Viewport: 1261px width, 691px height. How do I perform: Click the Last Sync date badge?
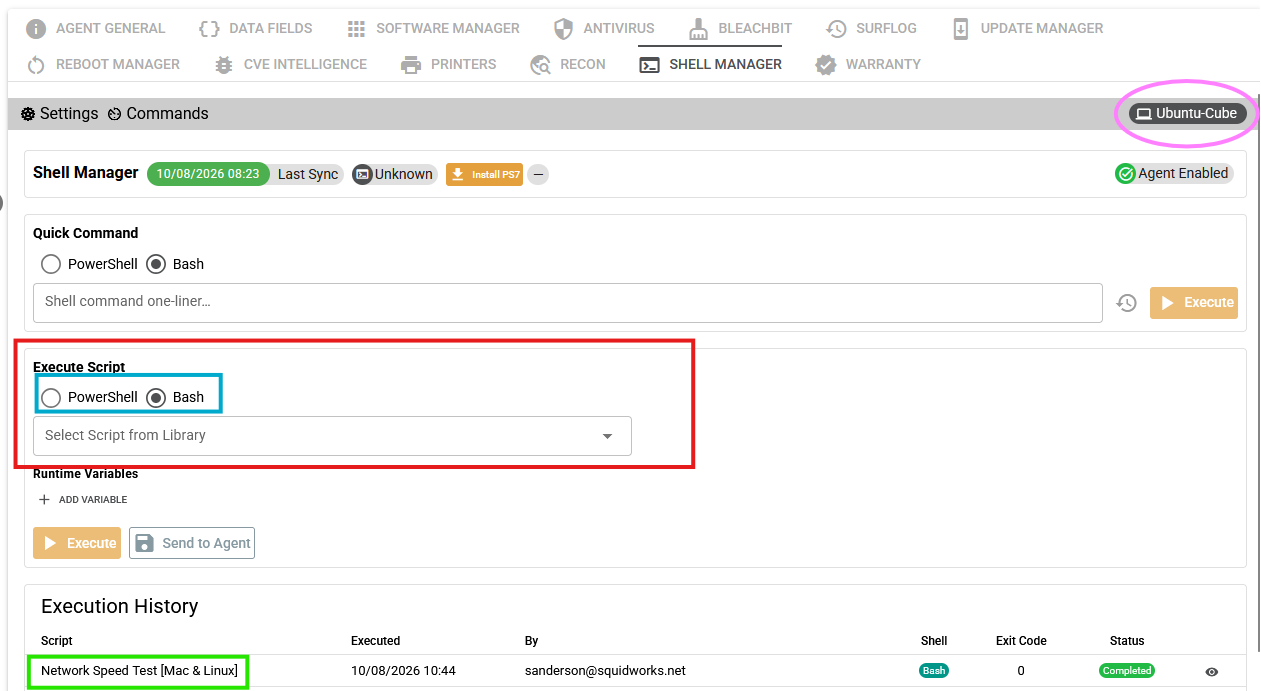click(x=208, y=174)
